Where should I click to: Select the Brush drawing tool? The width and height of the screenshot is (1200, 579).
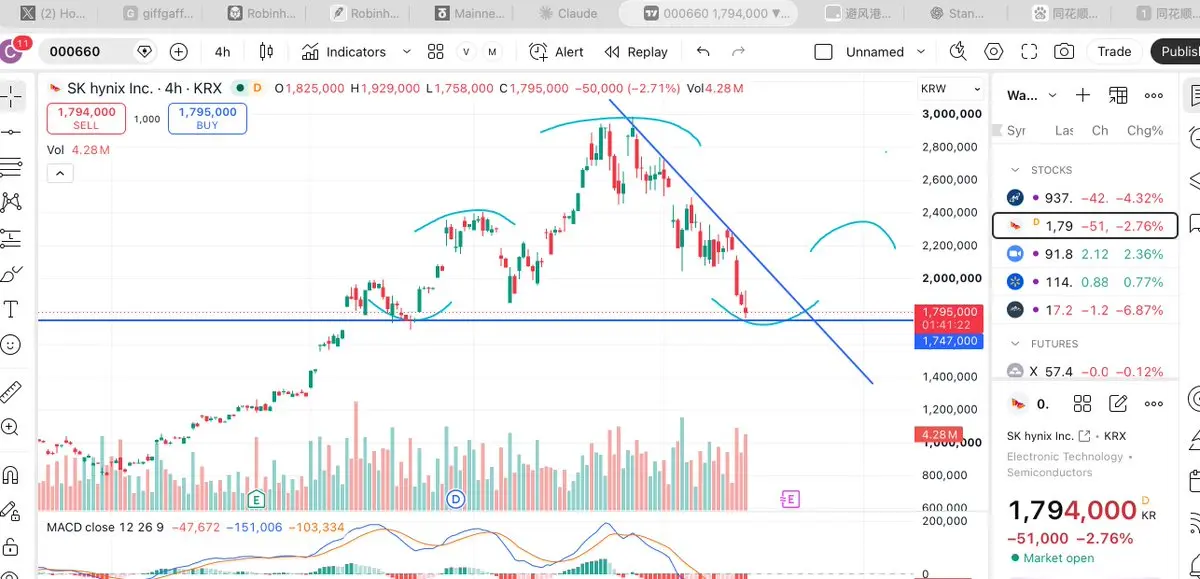[x=12, y=274]
